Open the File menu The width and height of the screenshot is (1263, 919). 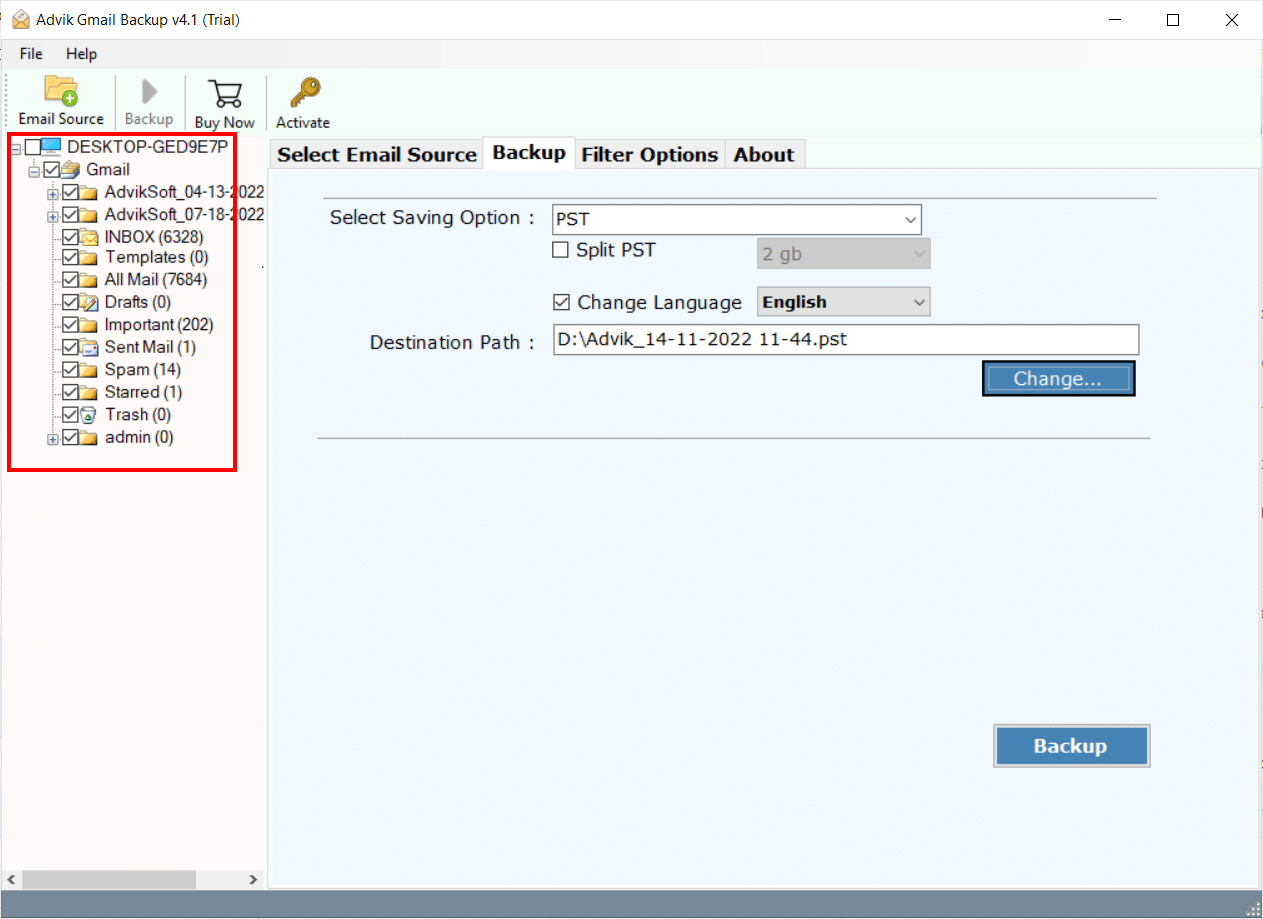31,54
